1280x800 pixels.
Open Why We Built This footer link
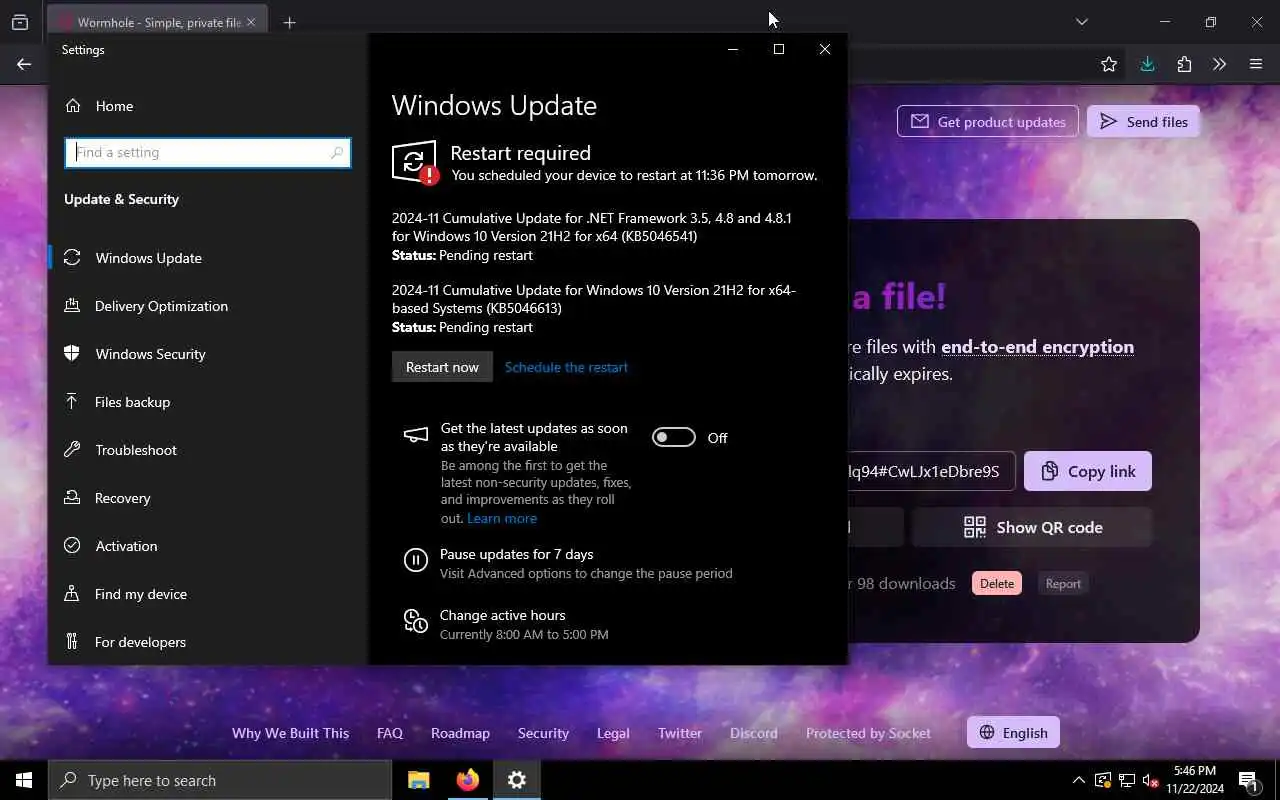[290, 733]
